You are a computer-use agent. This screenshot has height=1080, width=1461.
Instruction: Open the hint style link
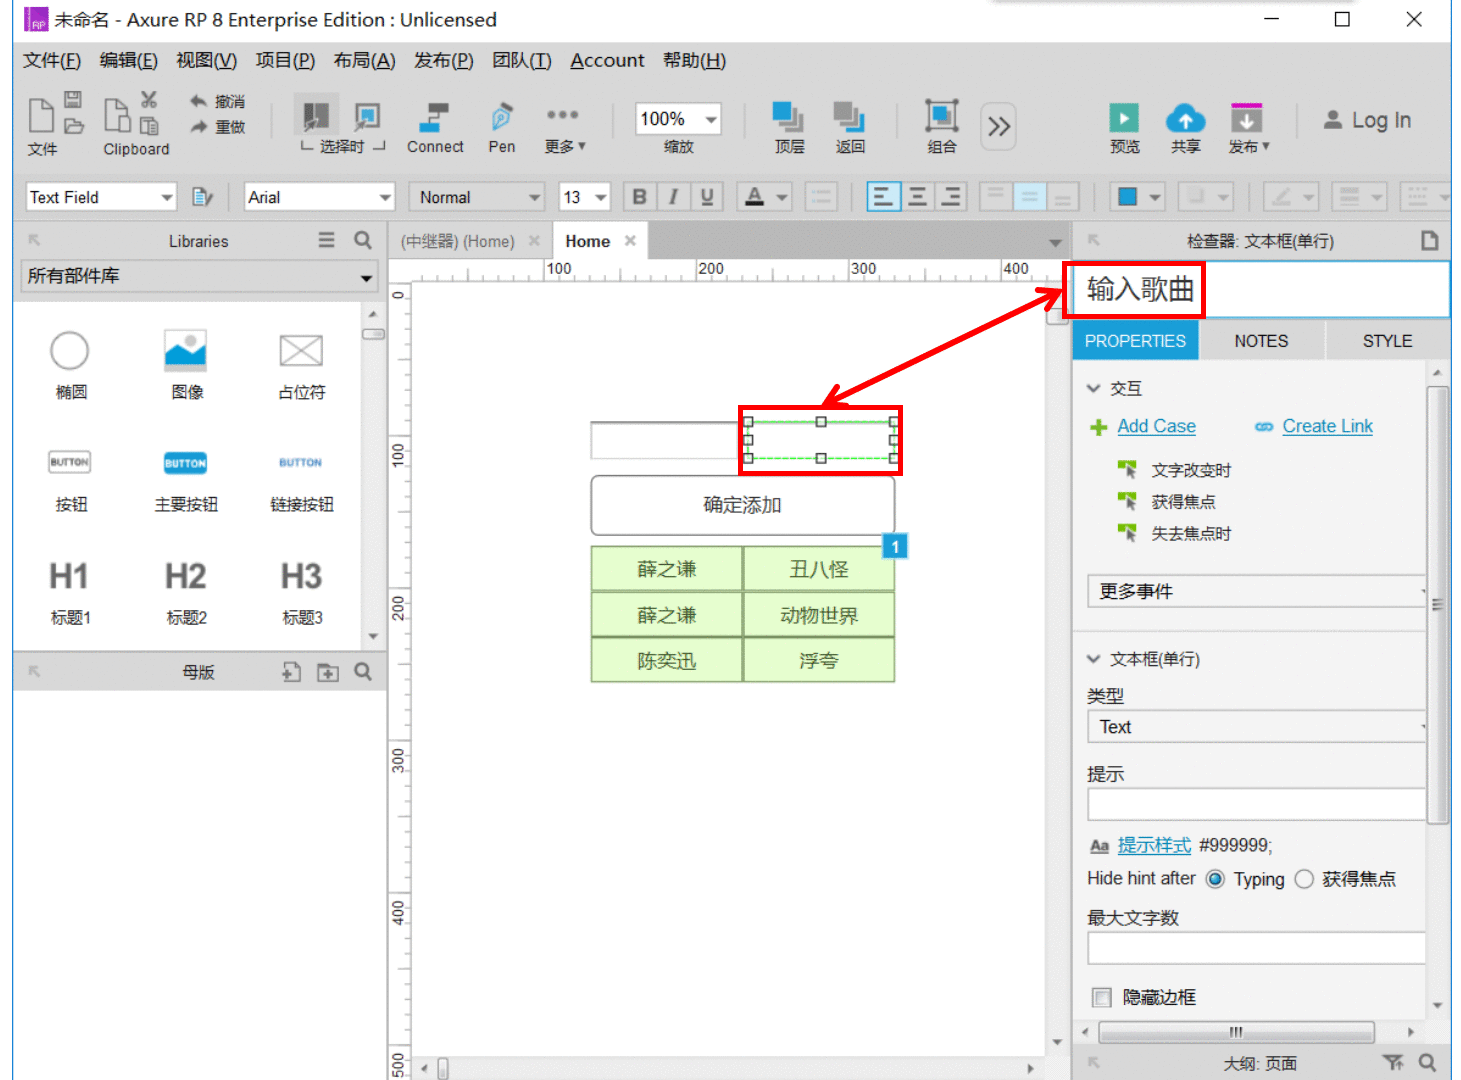1154,845
